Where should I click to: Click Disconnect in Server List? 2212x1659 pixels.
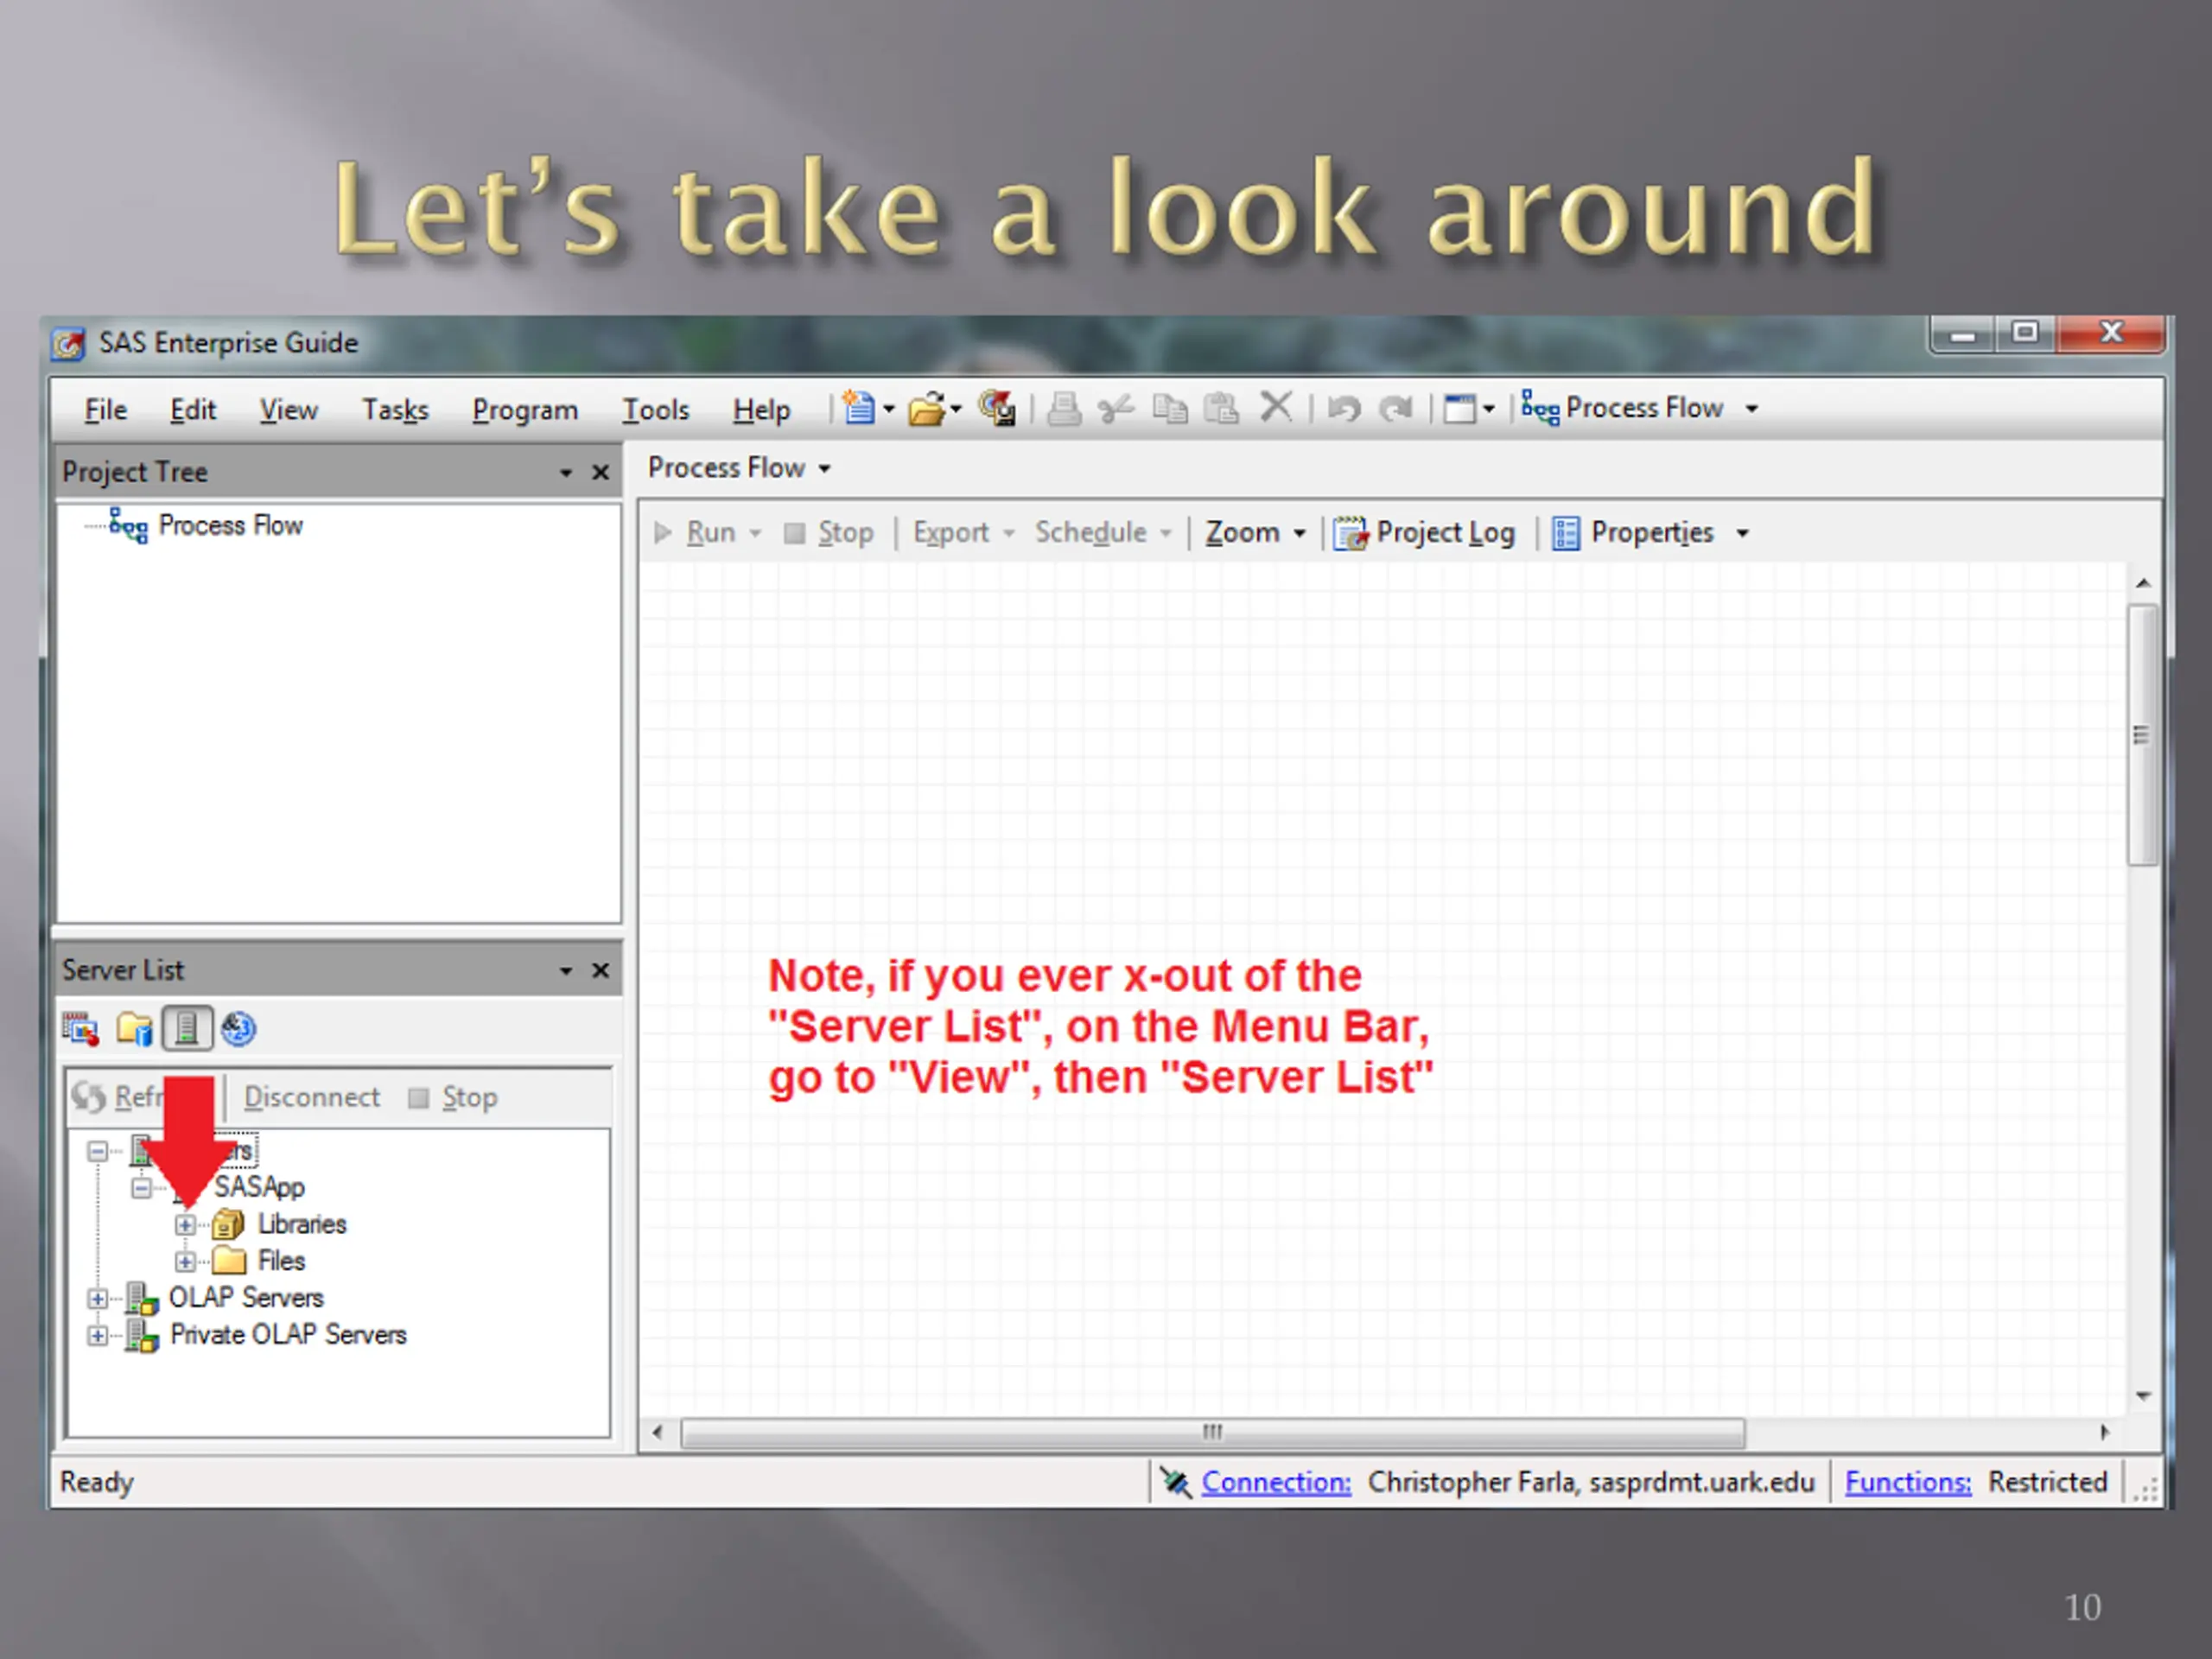(x=312, y=1097)
